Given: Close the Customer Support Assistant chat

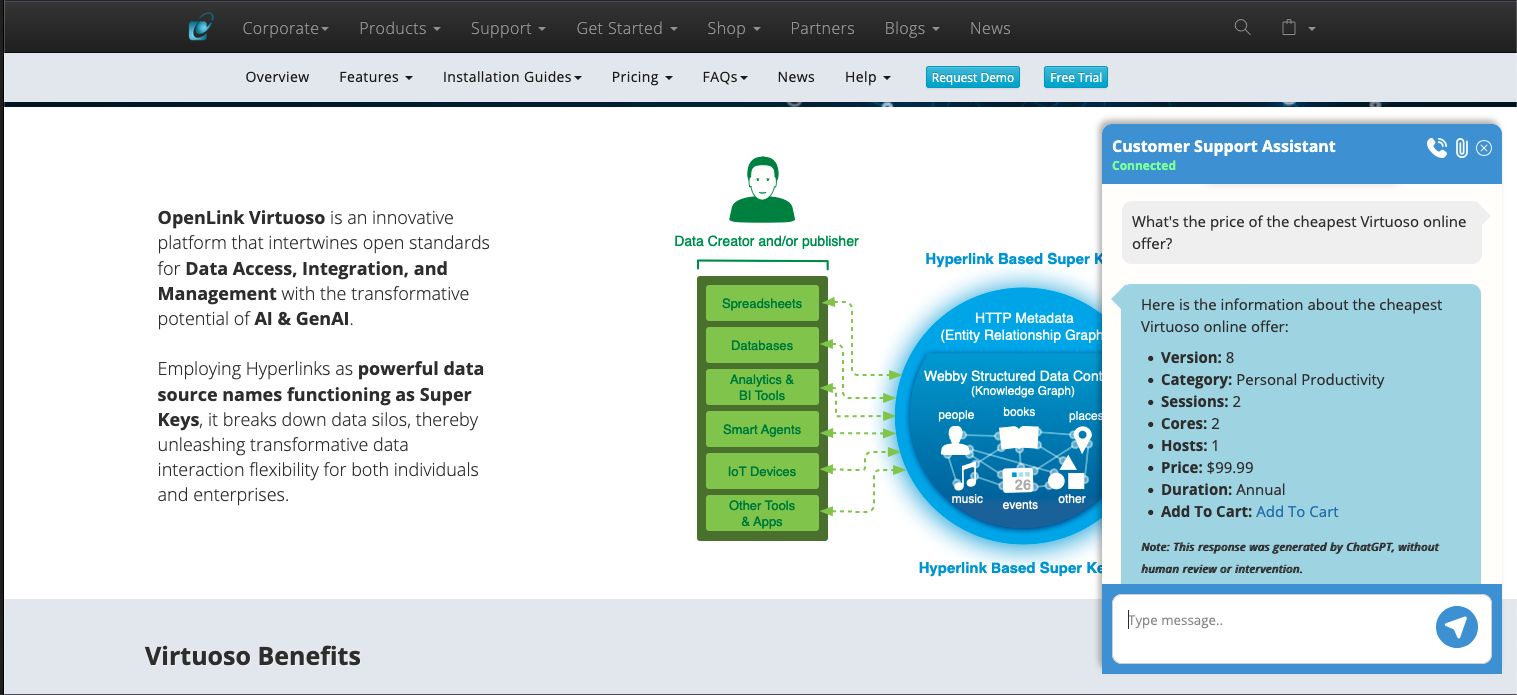Looking at the screenshot, I should 1484,148.
